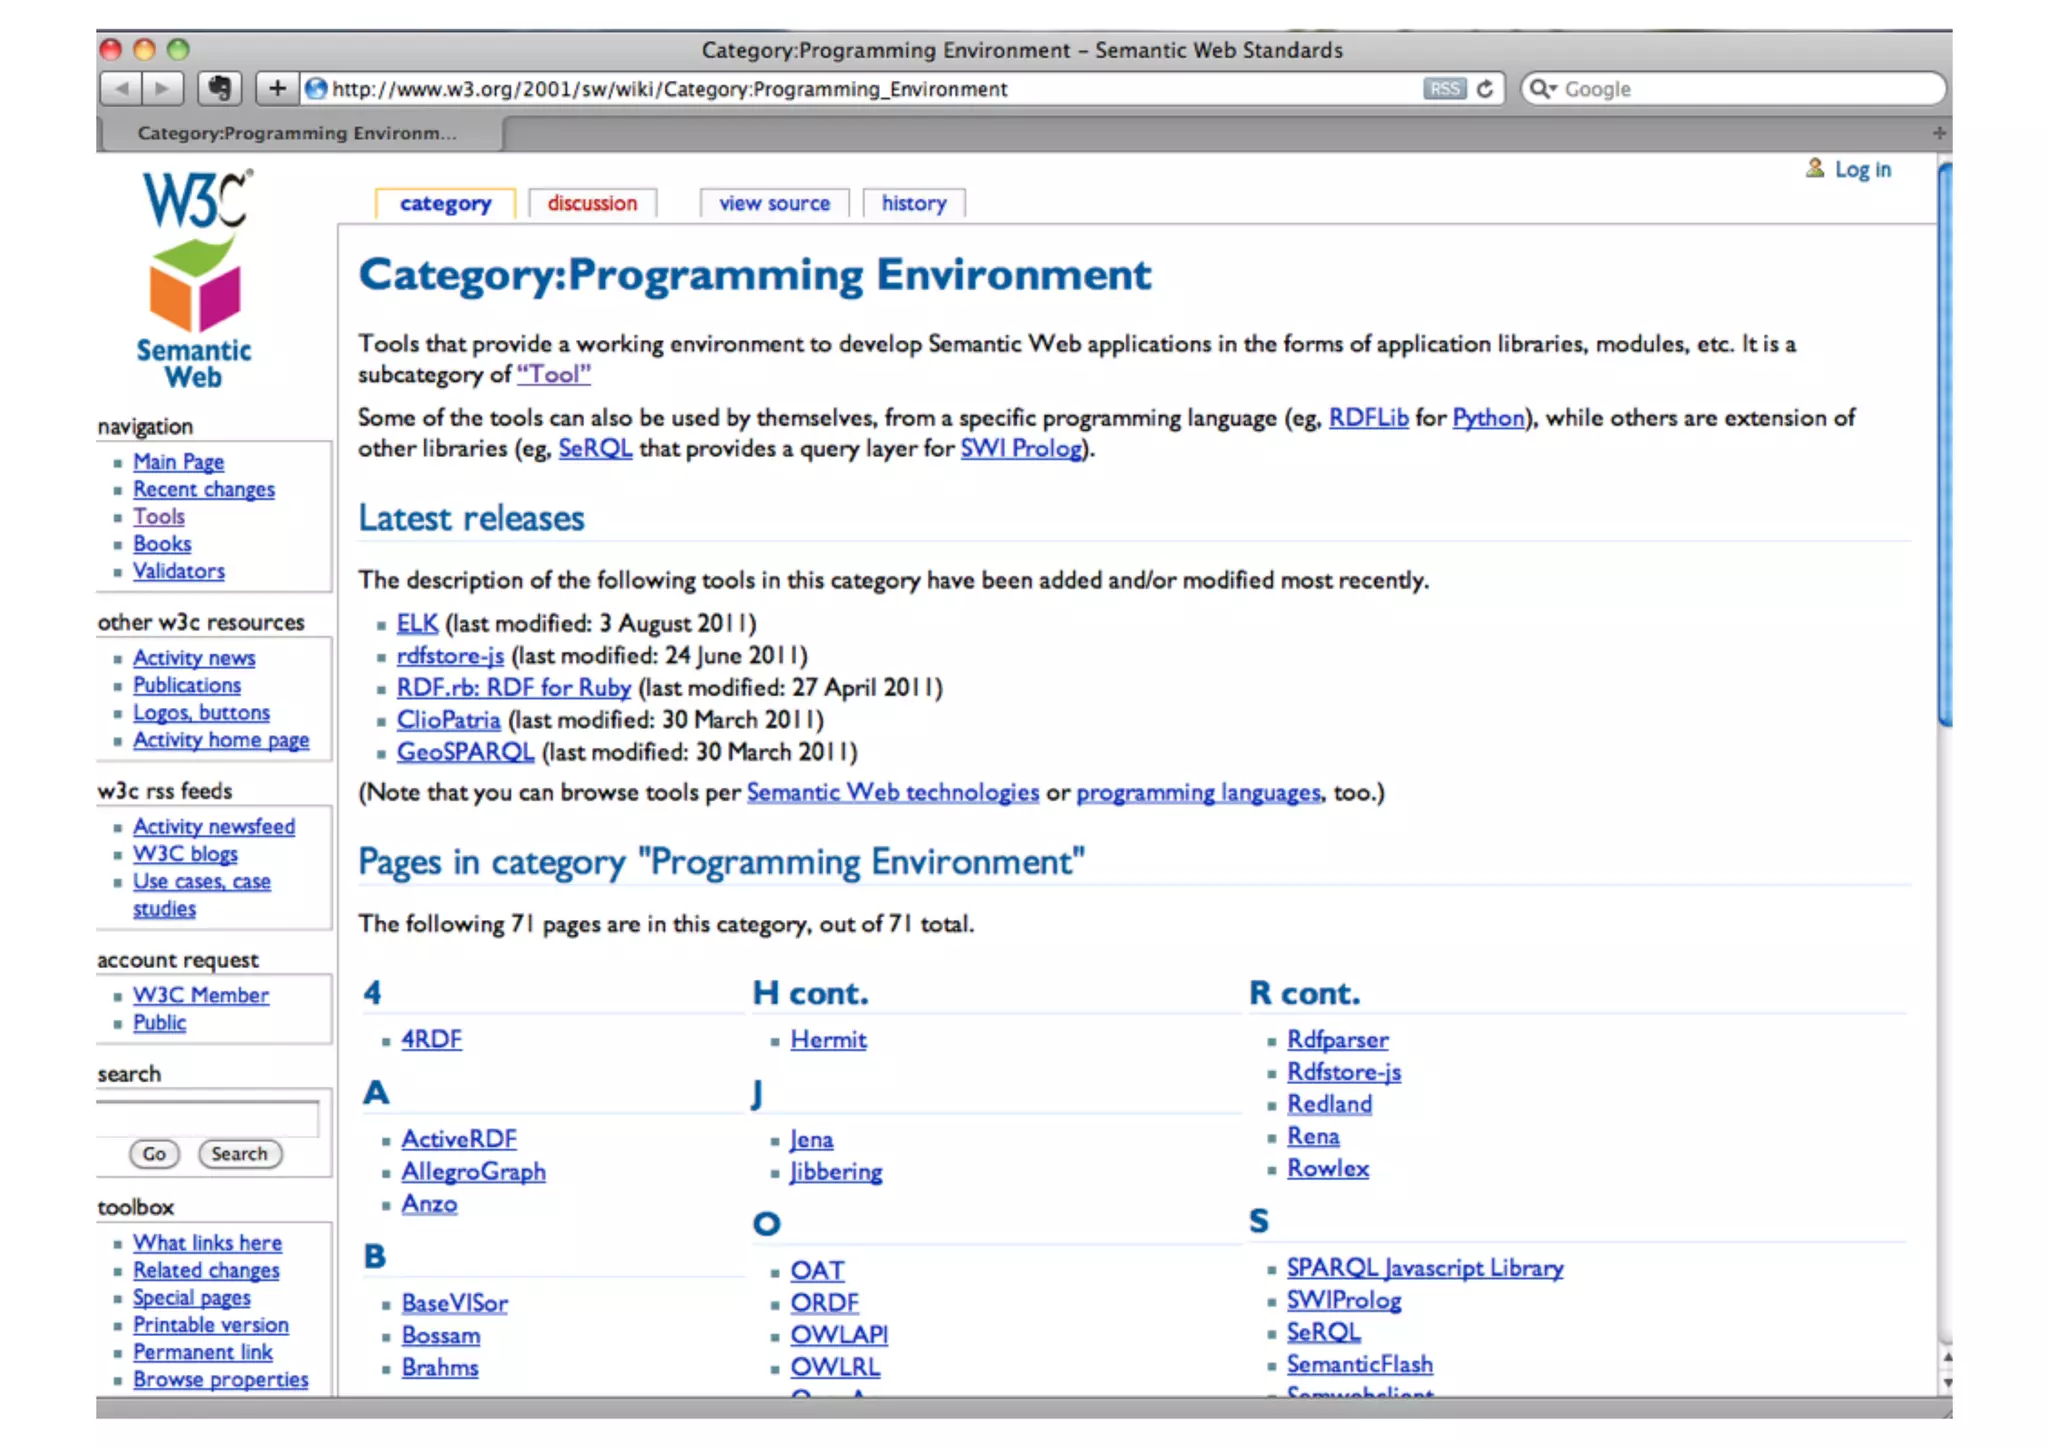Click the plus add-bookmark button
Image resolution: width=2048 pixels, height=1447 pixels.
click(277, 89)
